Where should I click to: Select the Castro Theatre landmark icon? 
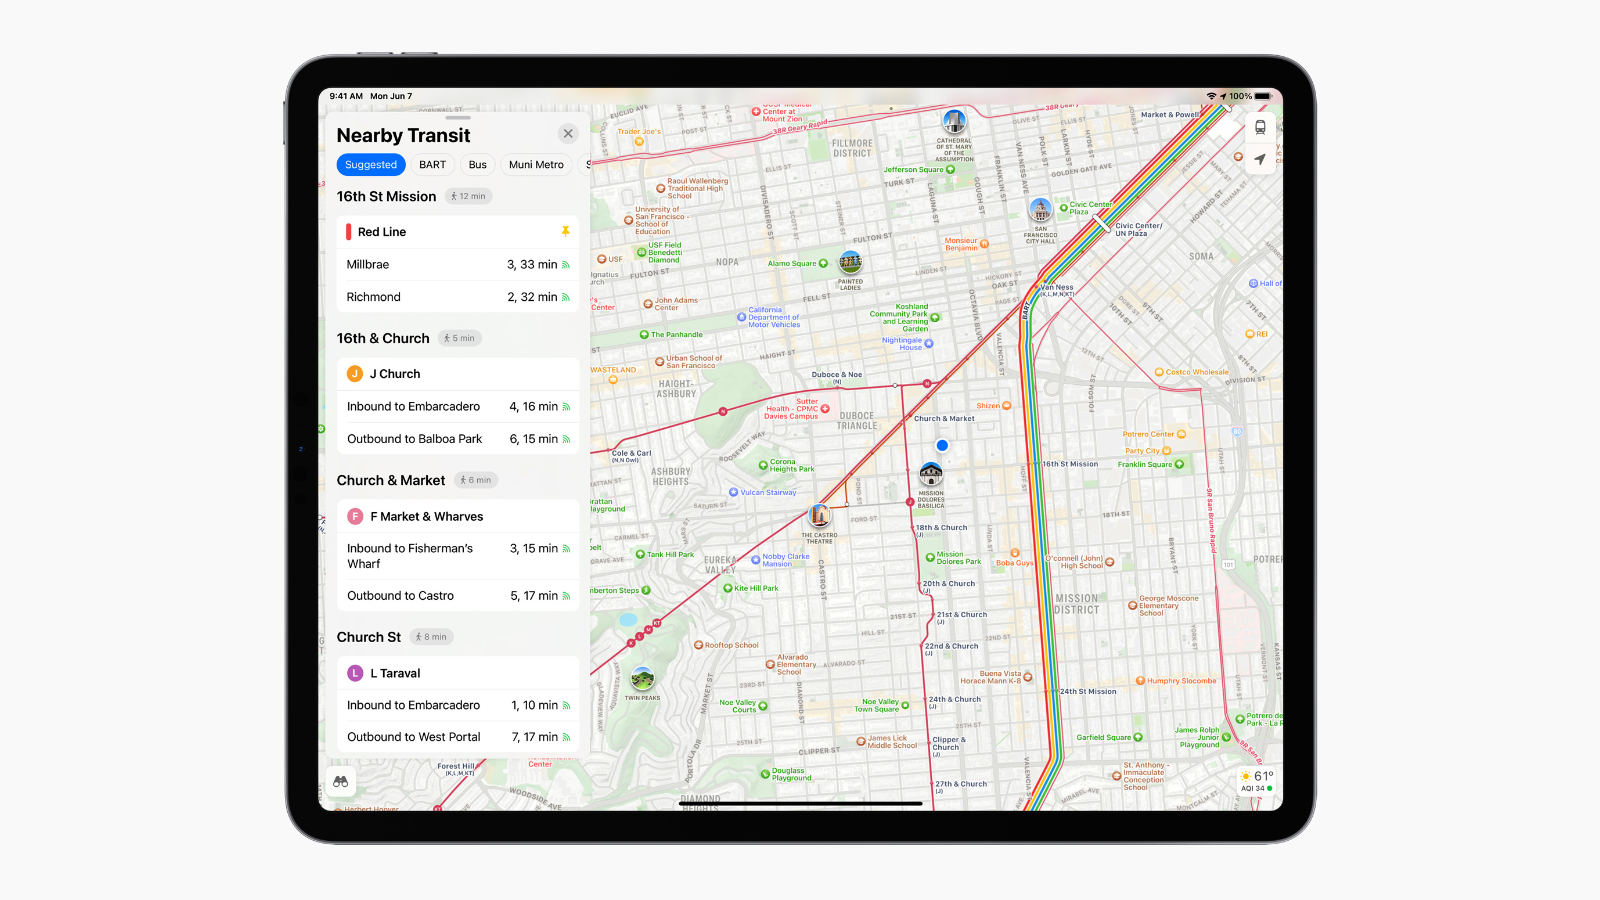(820, 516)
